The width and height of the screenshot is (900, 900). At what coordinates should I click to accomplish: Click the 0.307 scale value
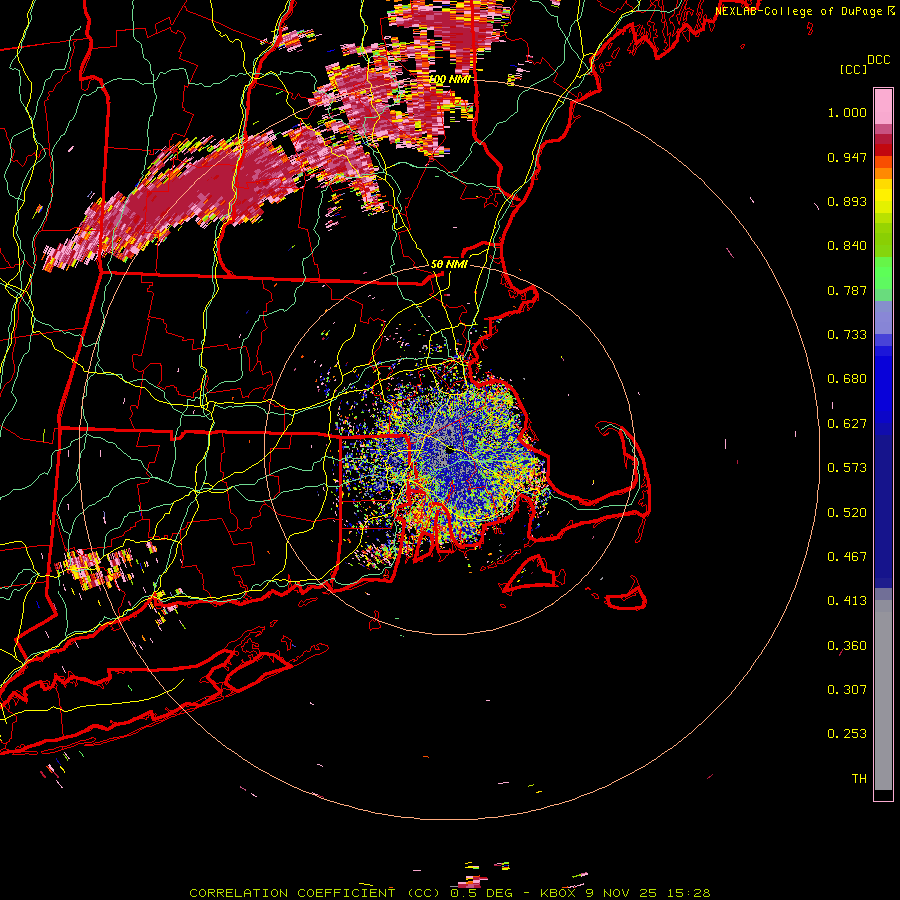tap(847, 690)
